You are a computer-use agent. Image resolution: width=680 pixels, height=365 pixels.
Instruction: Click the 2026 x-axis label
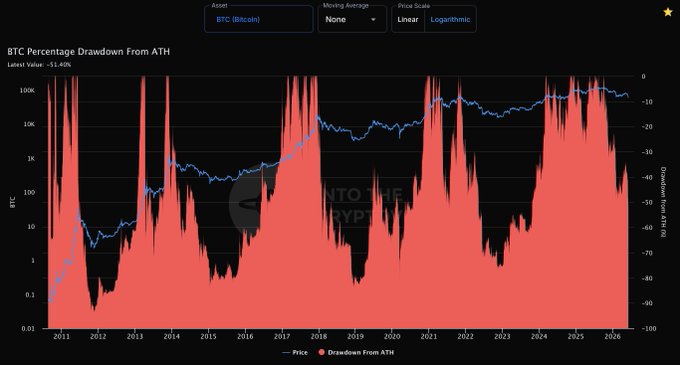pos(612,336)
